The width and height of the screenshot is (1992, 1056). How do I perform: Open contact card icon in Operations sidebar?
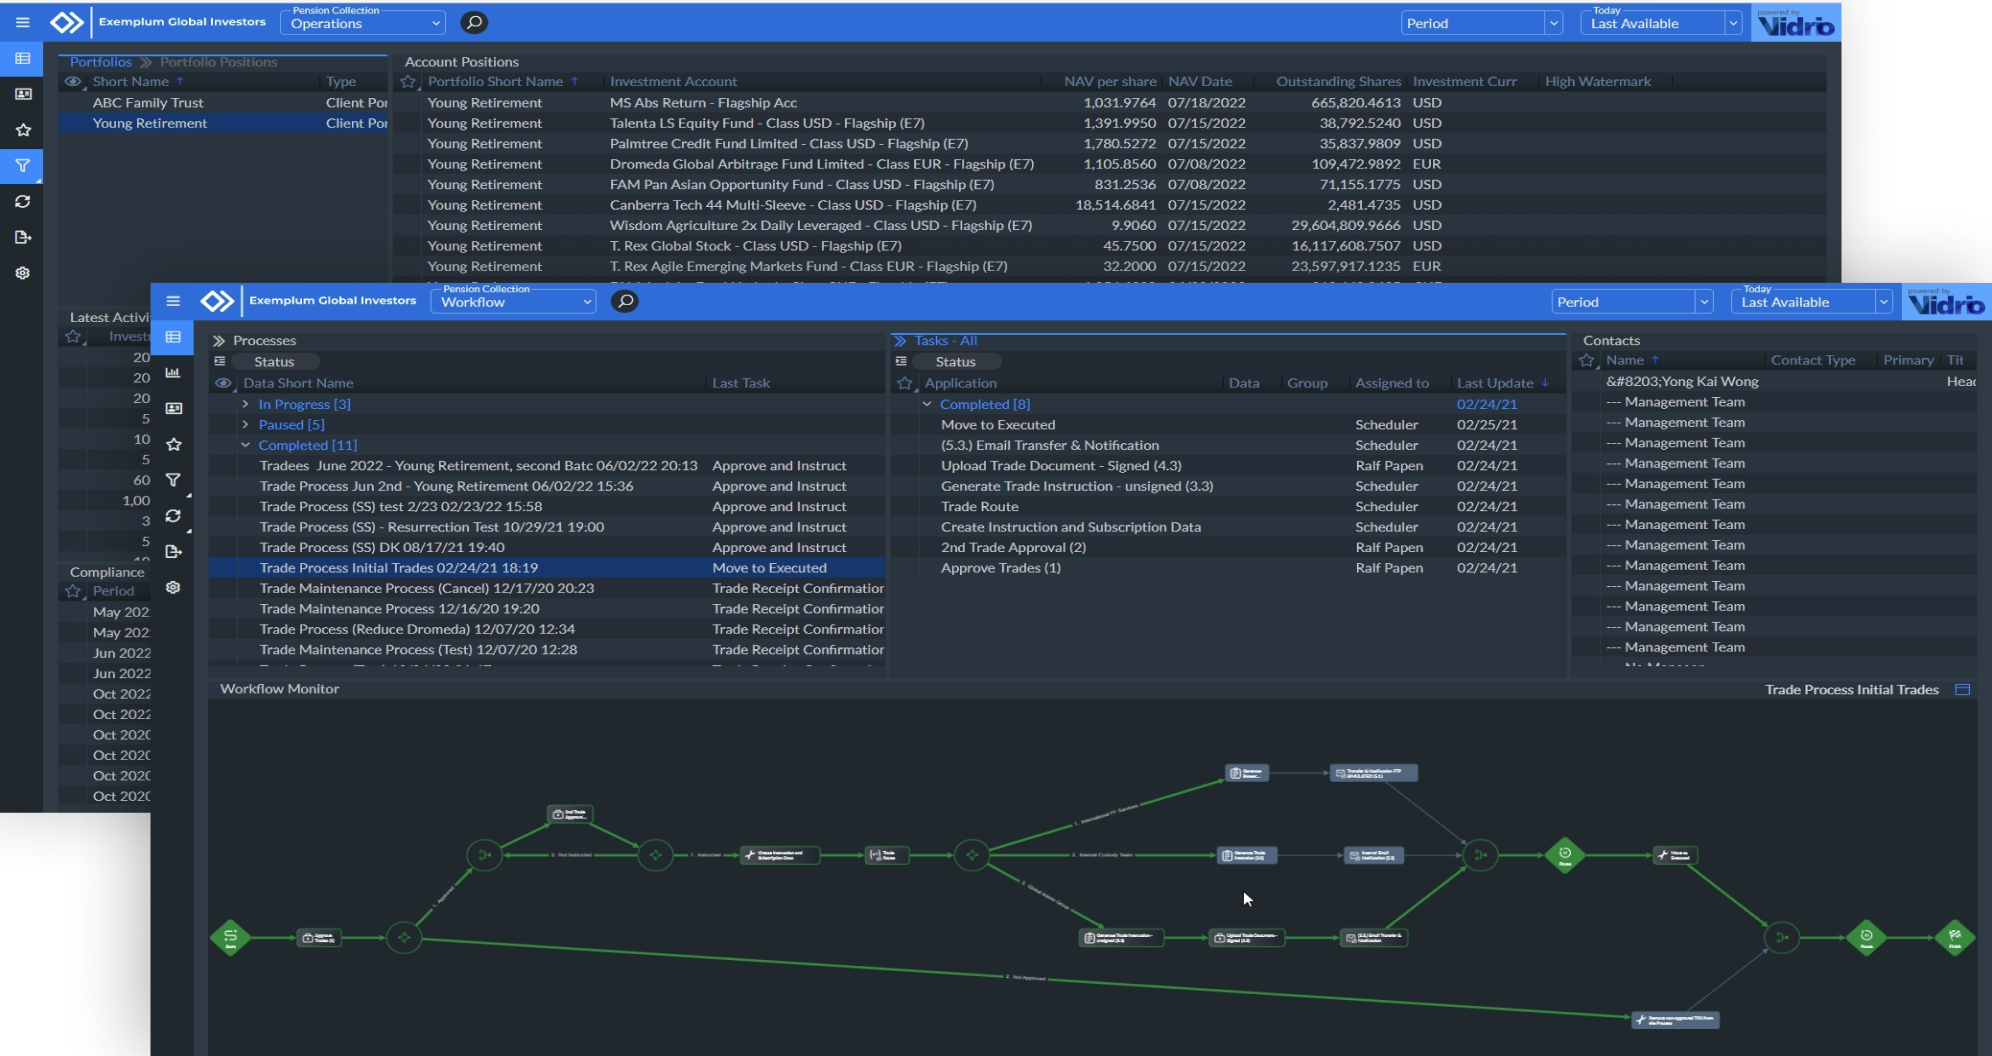(x=22, y=94)
